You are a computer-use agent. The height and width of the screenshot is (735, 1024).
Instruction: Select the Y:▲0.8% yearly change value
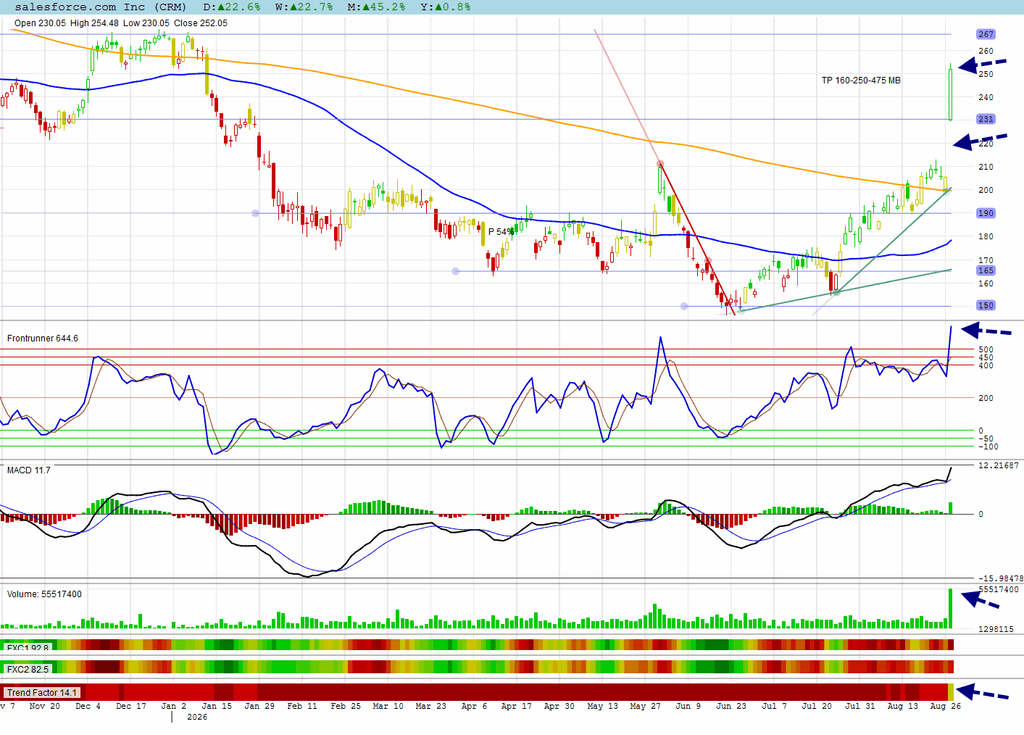(x=444, y=7)
